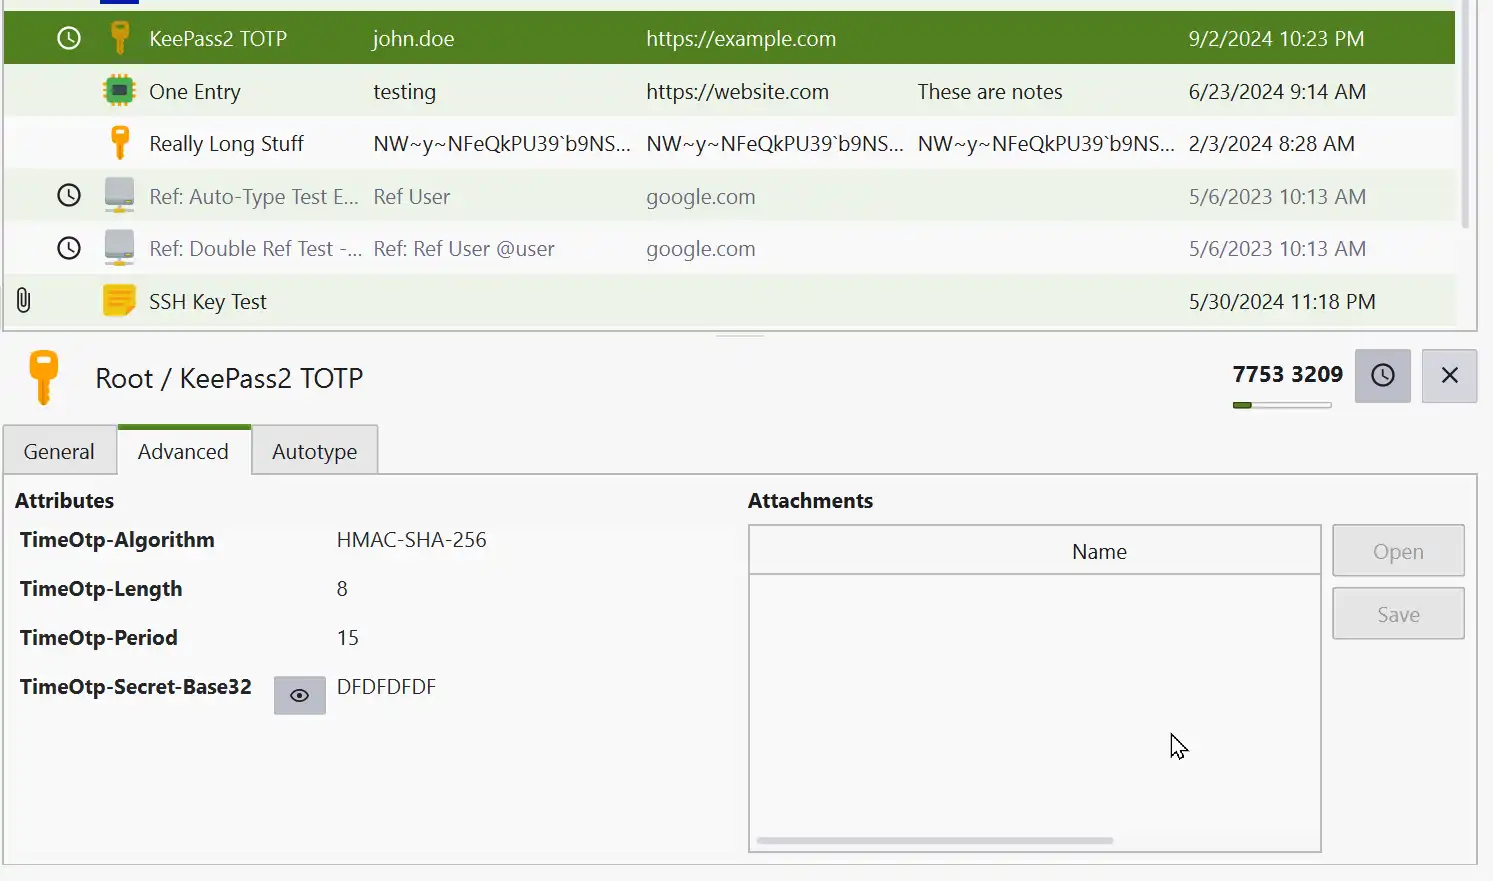The height and width of the screenshot is (881, 1493).
Task: Click the Save attachment button
Action: click(1398, 614)
